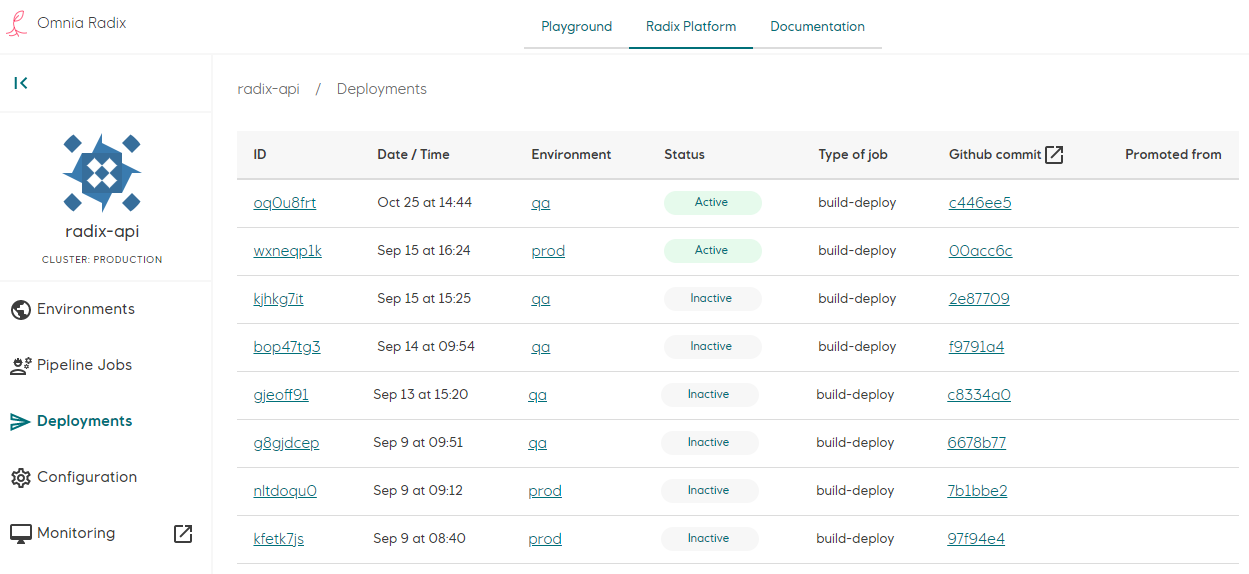Open Github commit 00acc6c
This screenshot has width=1249, height=574.
tap(981, 251)
